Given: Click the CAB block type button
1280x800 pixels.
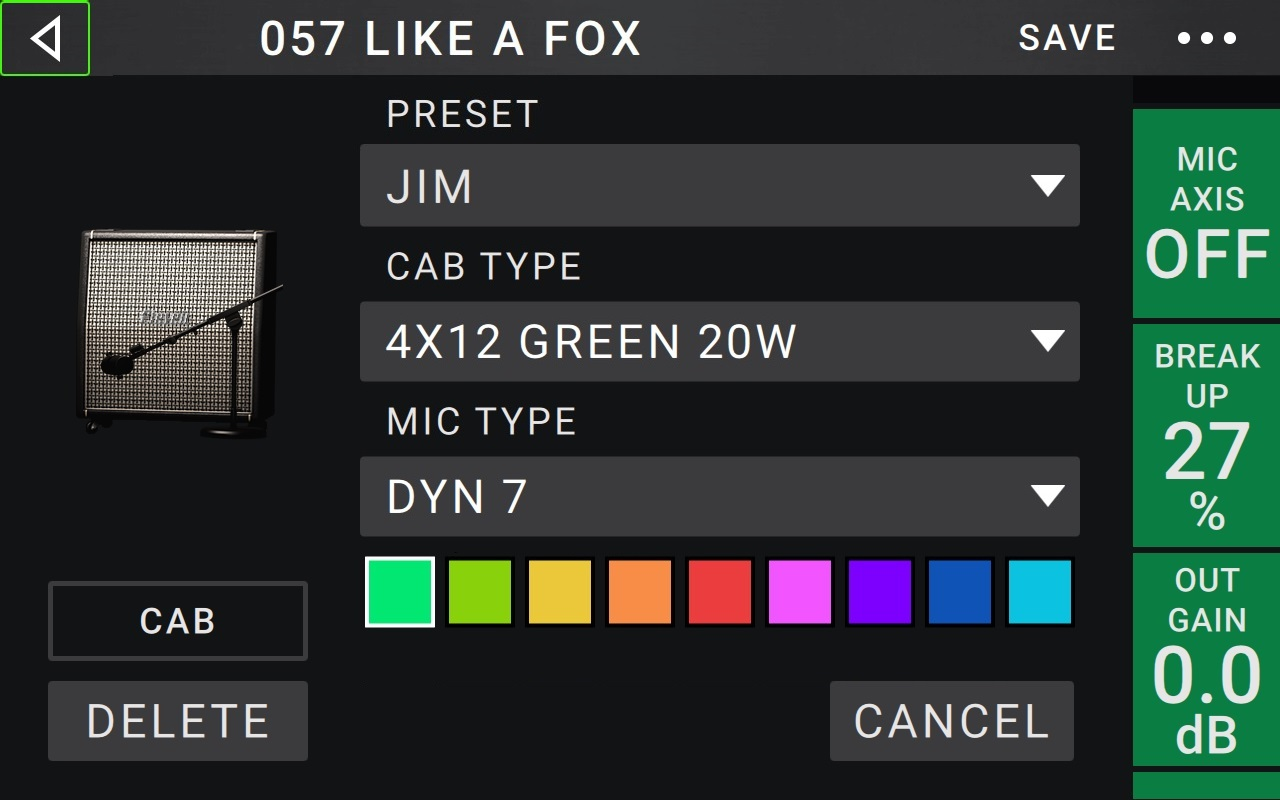Looking at the screenshot, I should pyautogui.click(x=178, y=621).
